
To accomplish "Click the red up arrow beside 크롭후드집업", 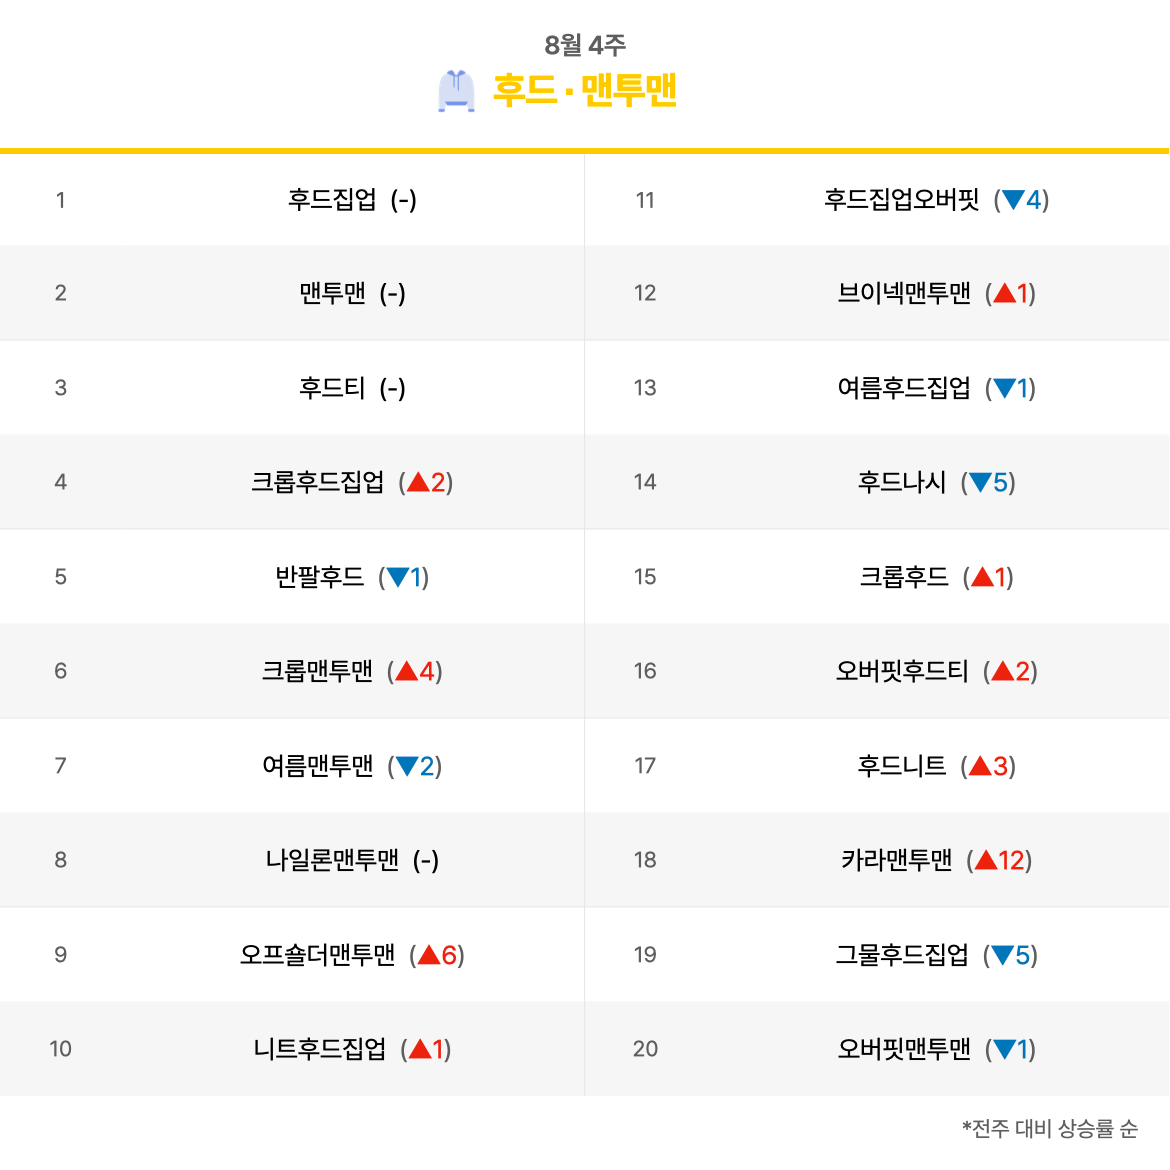I will click(418, 482).
